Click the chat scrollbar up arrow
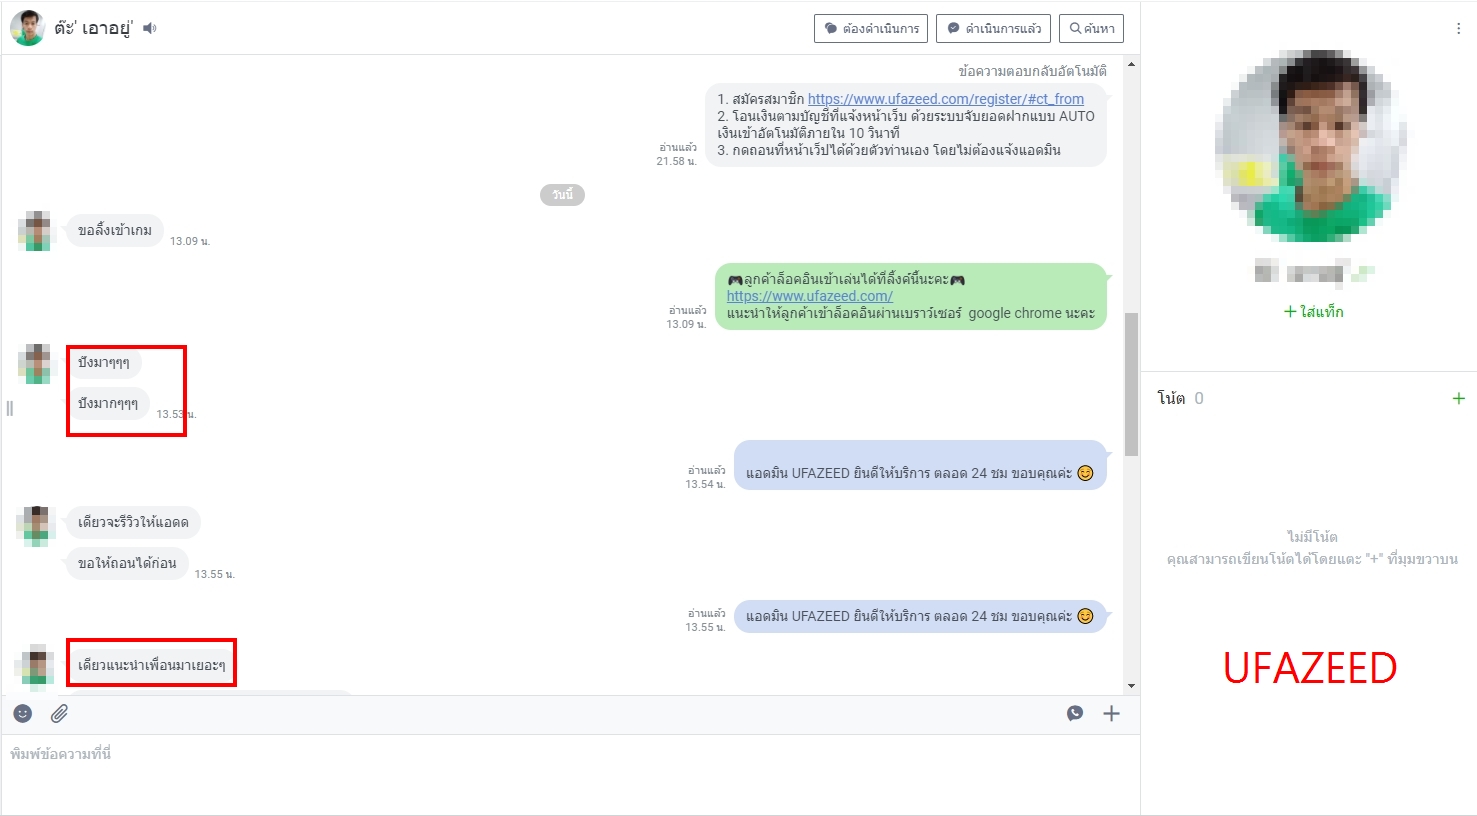Image resolution: width=1477 pixels, height=816 pixels. [x=1131, y=65]
